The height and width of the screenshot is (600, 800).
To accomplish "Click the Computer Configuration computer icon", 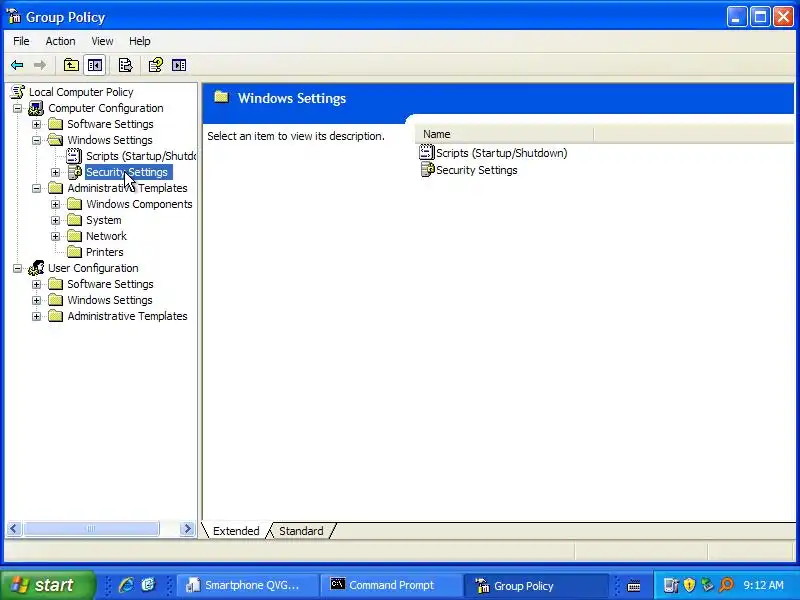I will point(36,108).
